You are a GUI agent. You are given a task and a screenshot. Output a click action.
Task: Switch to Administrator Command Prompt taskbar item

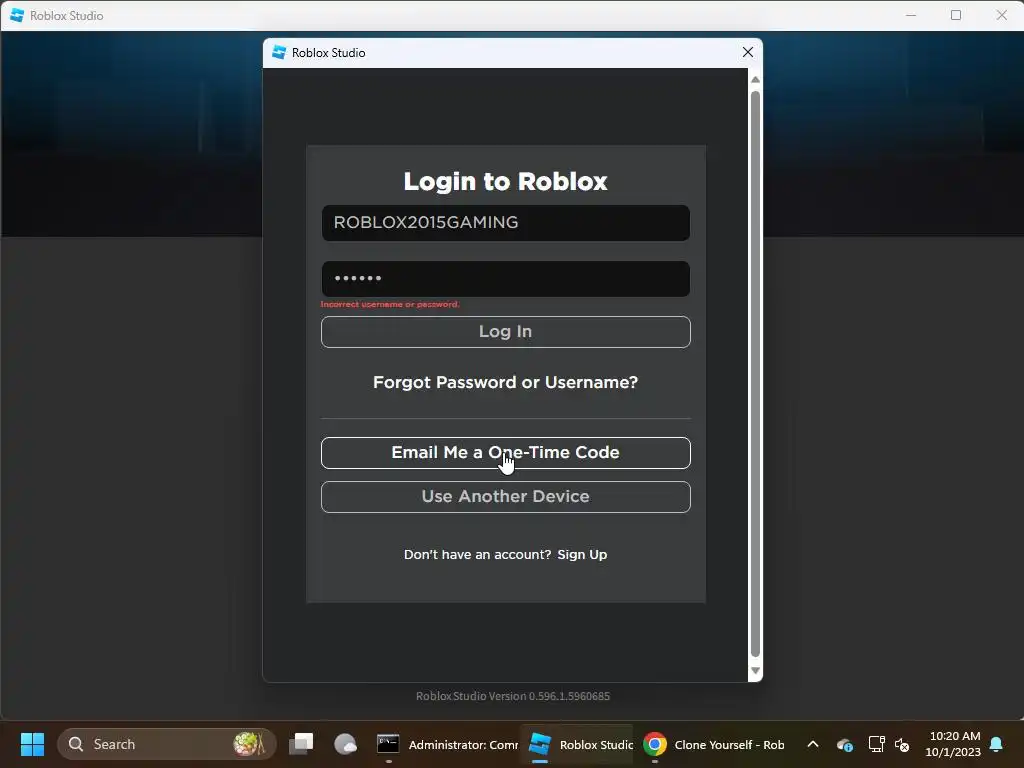pos(447,744)
